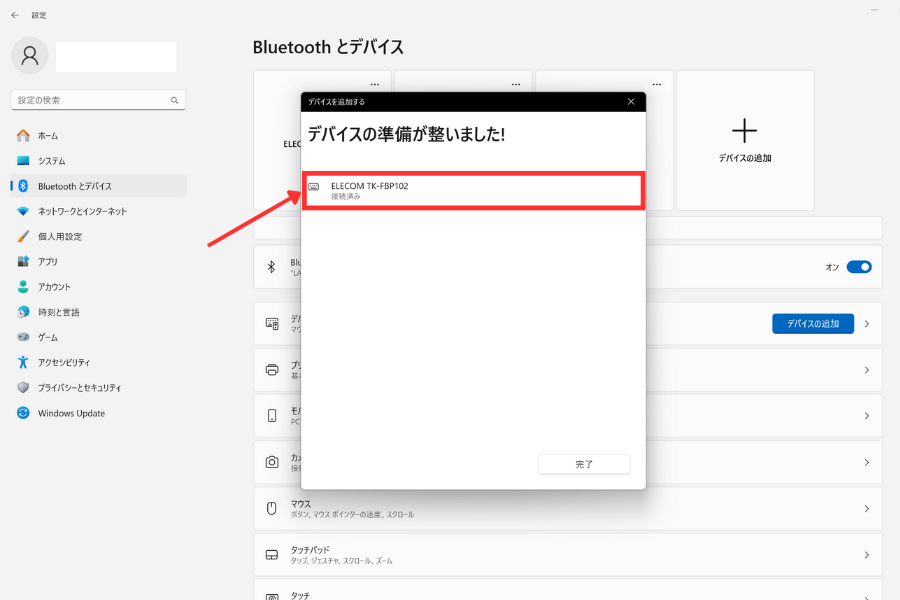The height and width of the screenshot is (600, 900).
Task: Go to ホーム in sidebar
Action: [98, 136]
